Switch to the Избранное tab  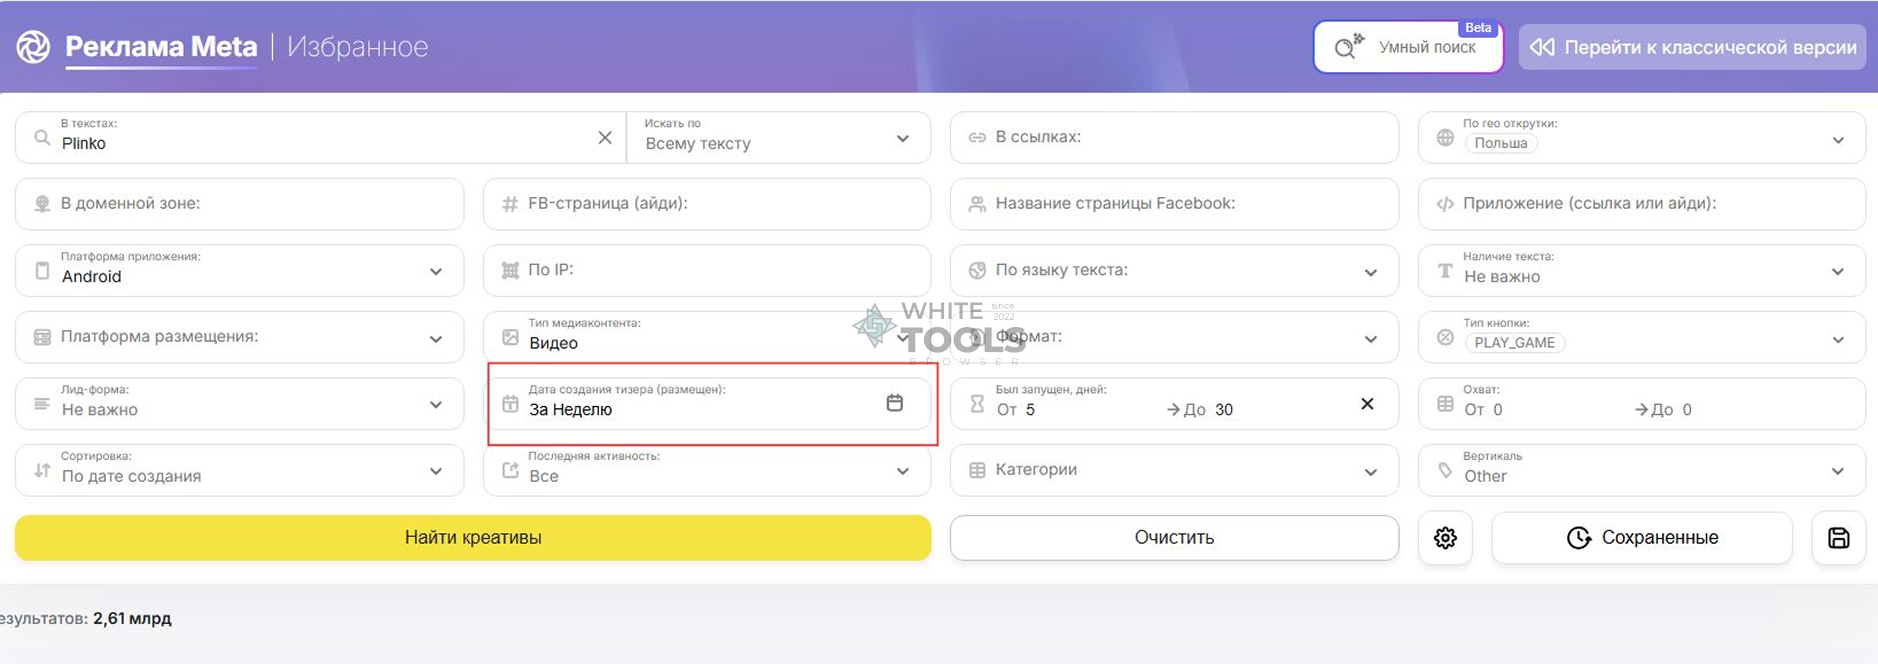(357, 47)
